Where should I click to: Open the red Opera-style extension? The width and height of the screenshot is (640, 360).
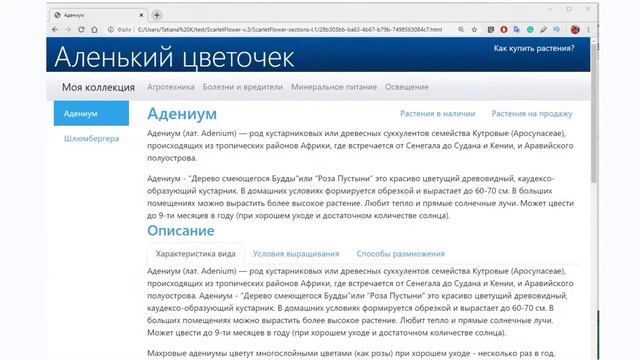pyautogui.click(x=504, y=29)
